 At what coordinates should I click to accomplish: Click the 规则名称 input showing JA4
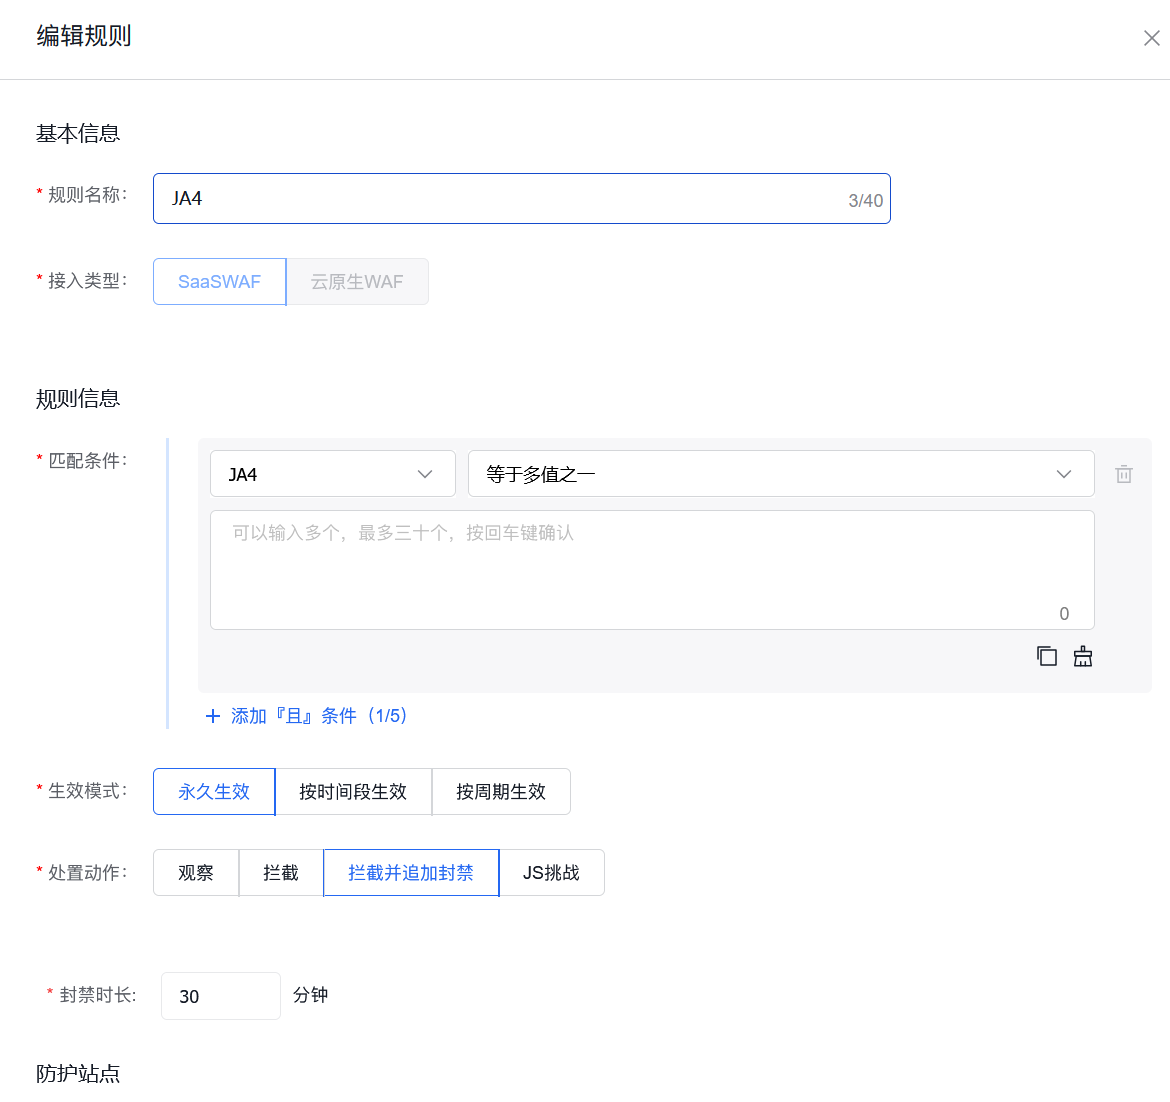520,198
